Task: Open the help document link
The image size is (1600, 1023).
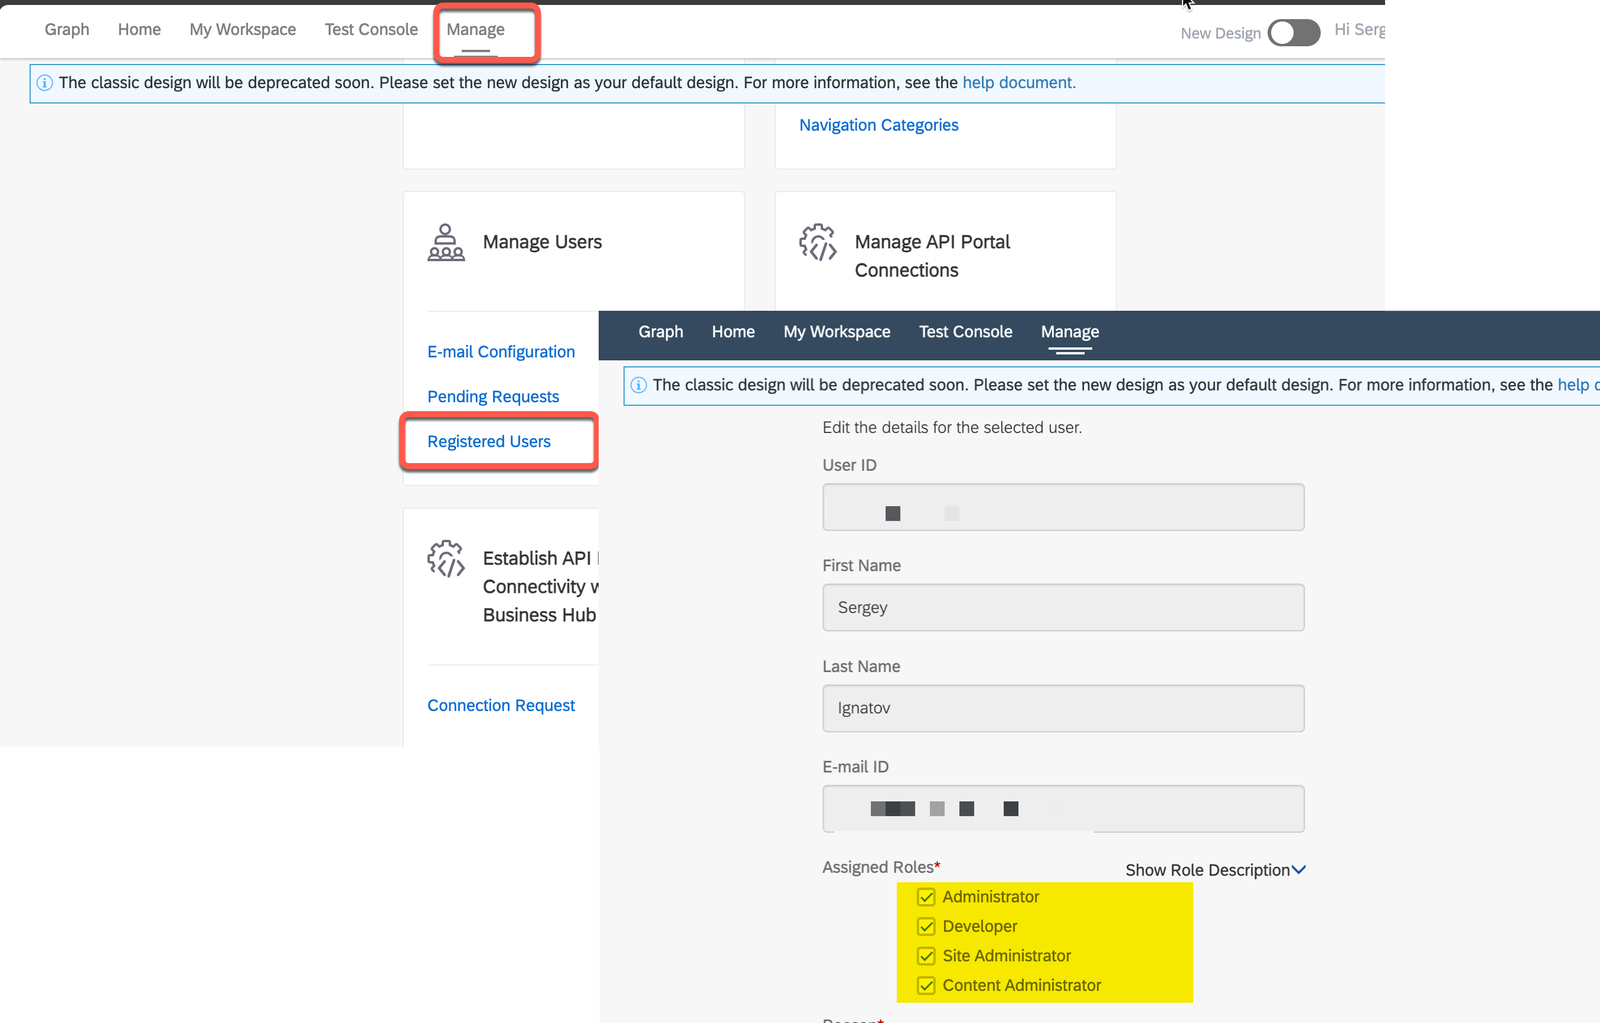Action: tap(1017, 83)
